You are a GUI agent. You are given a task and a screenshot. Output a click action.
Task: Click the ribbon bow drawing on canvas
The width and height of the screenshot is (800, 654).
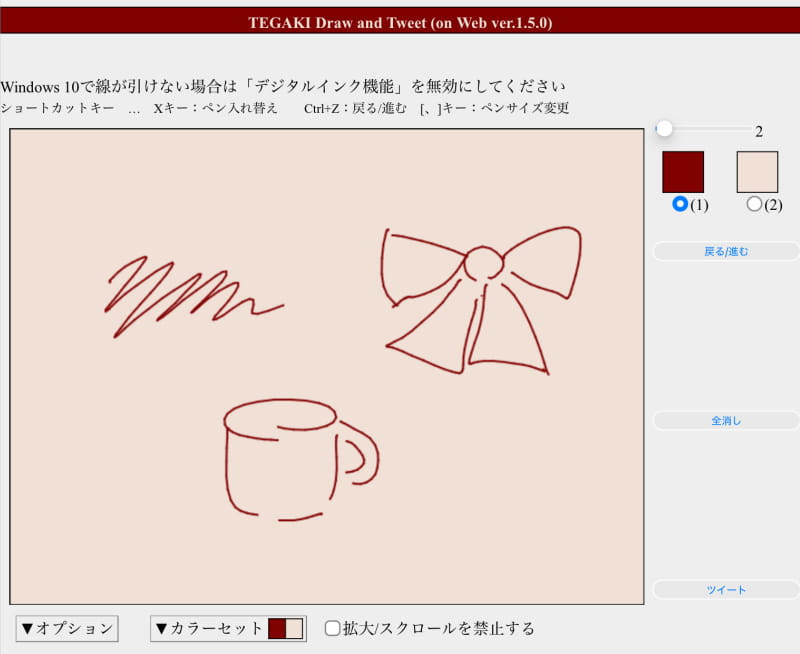(x=481, y=301)
